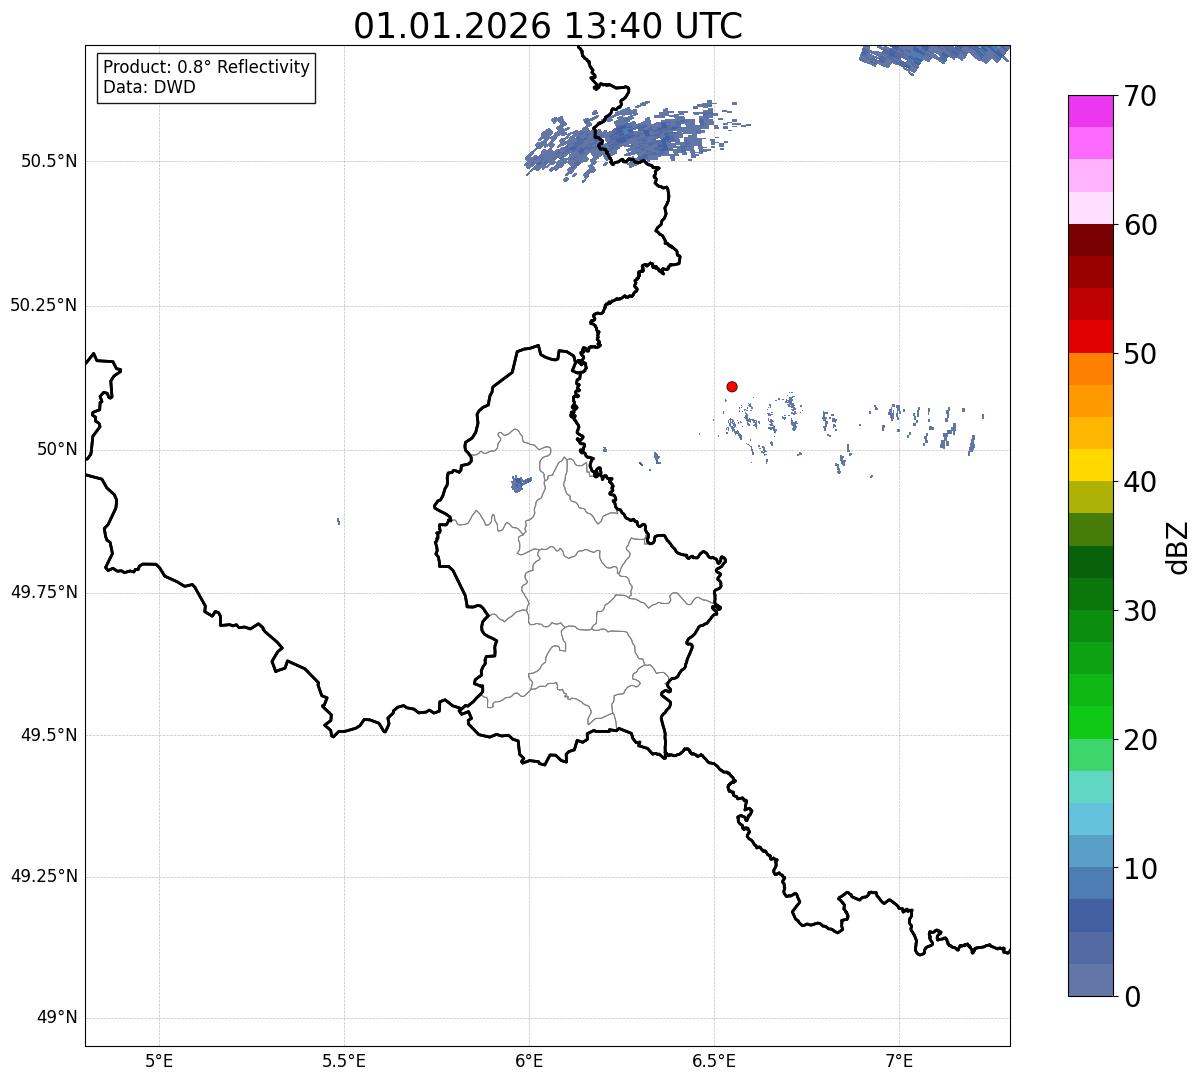Click the 50.25°N latitude label

click(x=43, y=305)
